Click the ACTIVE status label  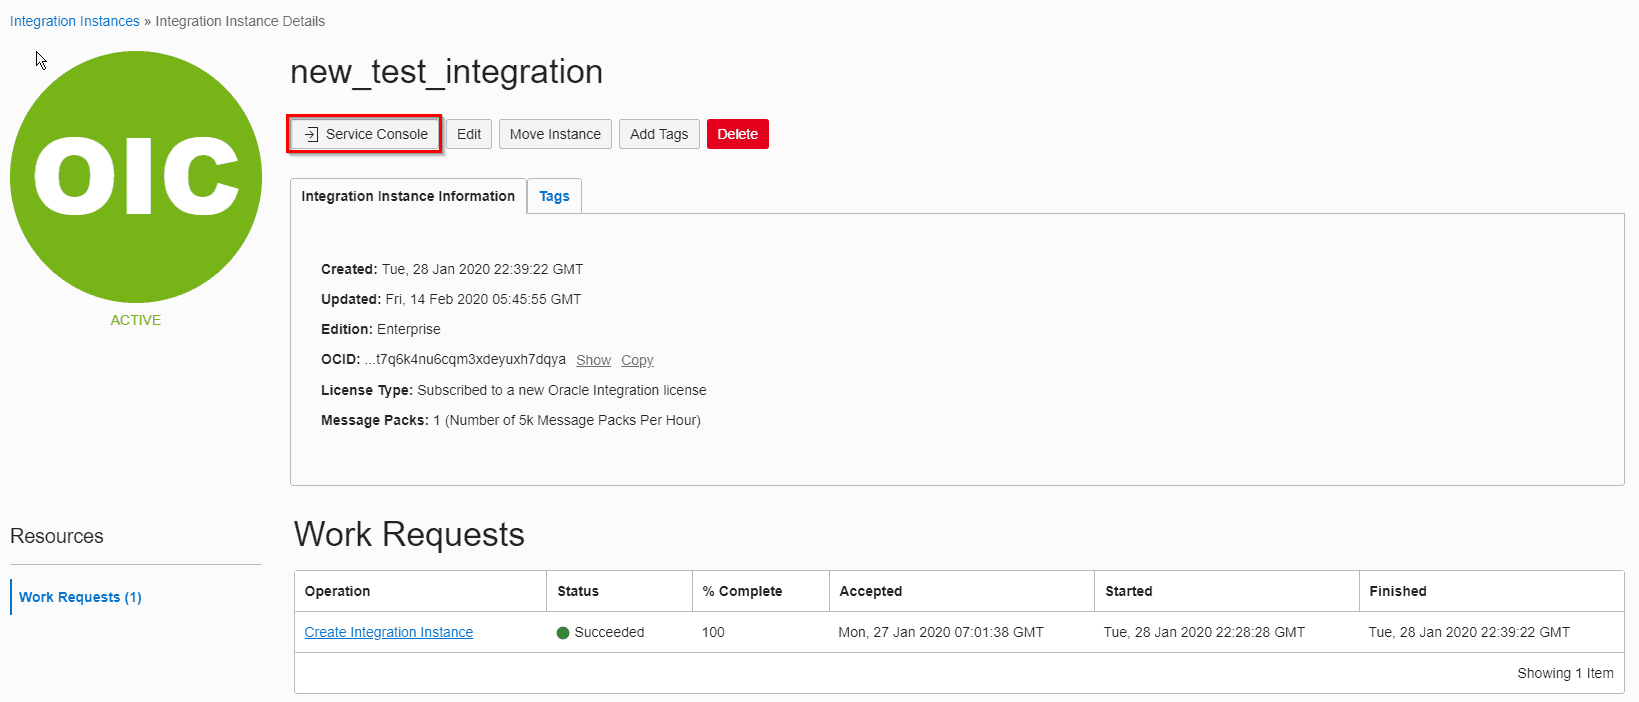point(136,320)
